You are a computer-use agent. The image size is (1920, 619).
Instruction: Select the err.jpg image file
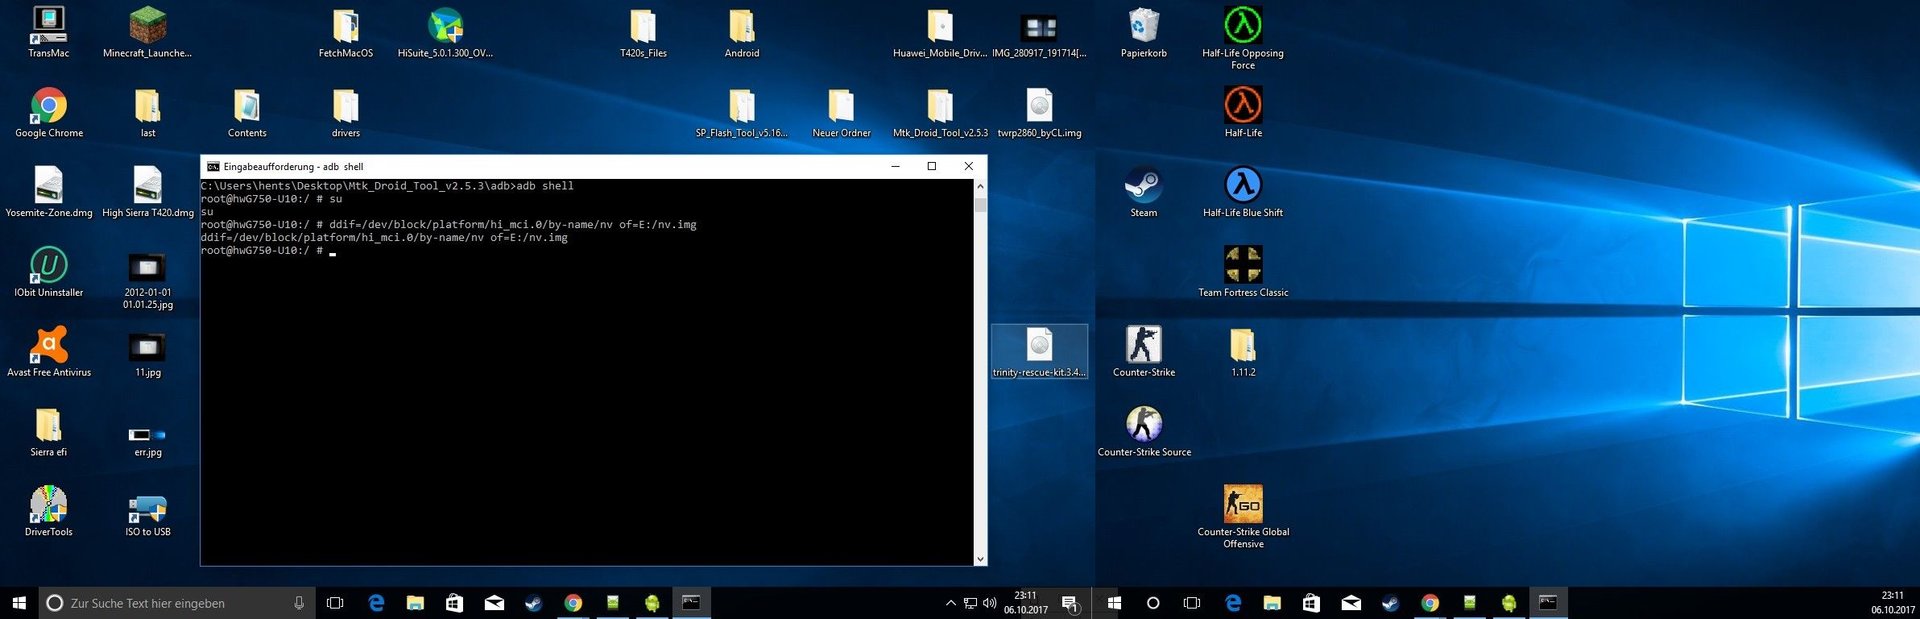(147, 435)
